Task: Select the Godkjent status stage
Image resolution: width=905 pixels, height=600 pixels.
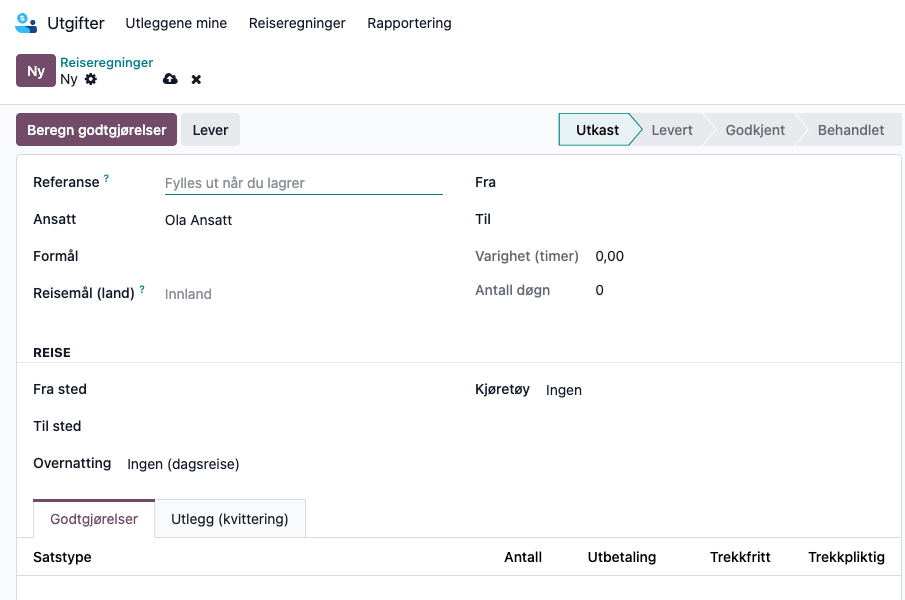Action: click(x=755, y=130)
